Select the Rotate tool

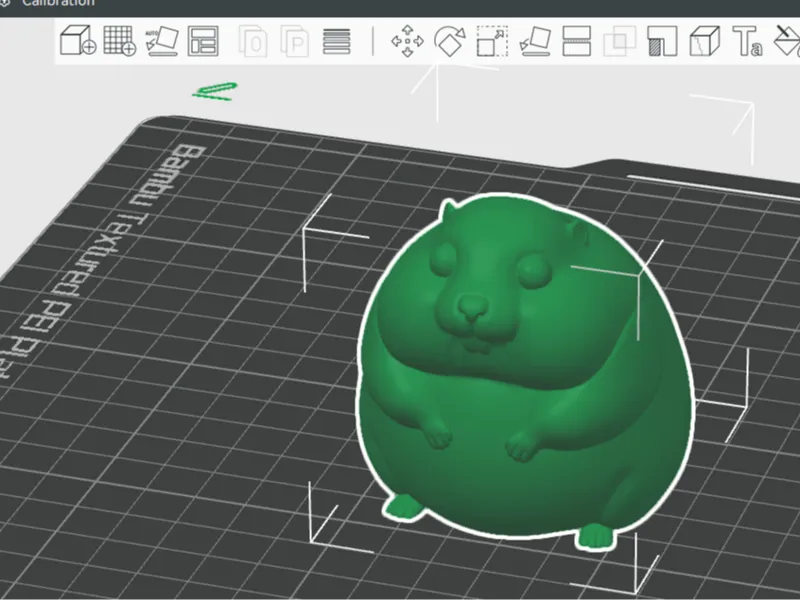click(x=449, y=41)
